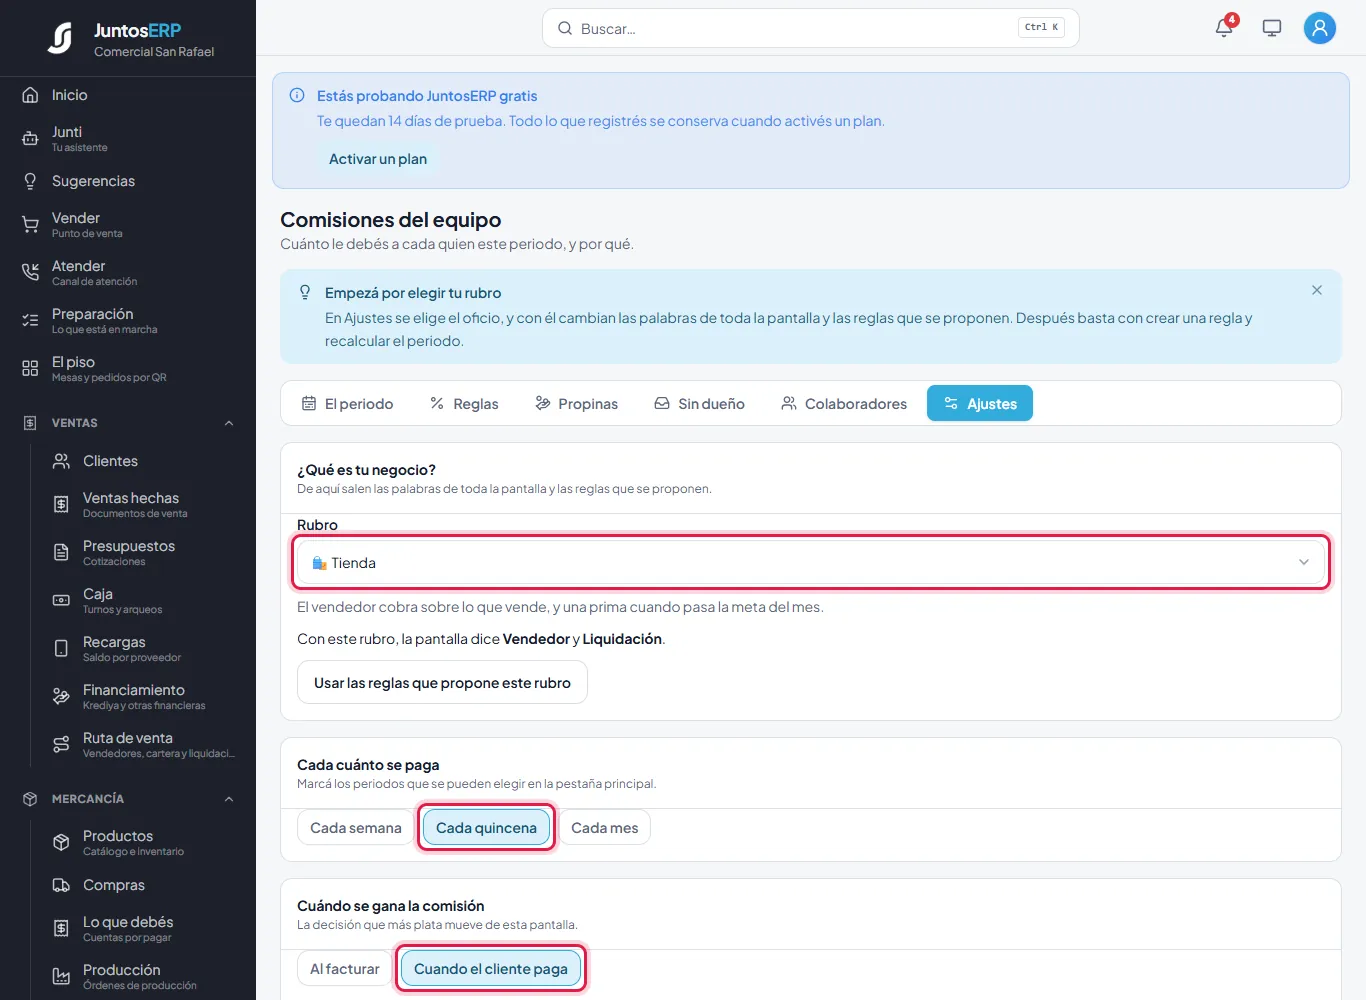Dismiss the Empezá por elegir tu rubro tip

pyautogui.click(x=1317, y=290)
